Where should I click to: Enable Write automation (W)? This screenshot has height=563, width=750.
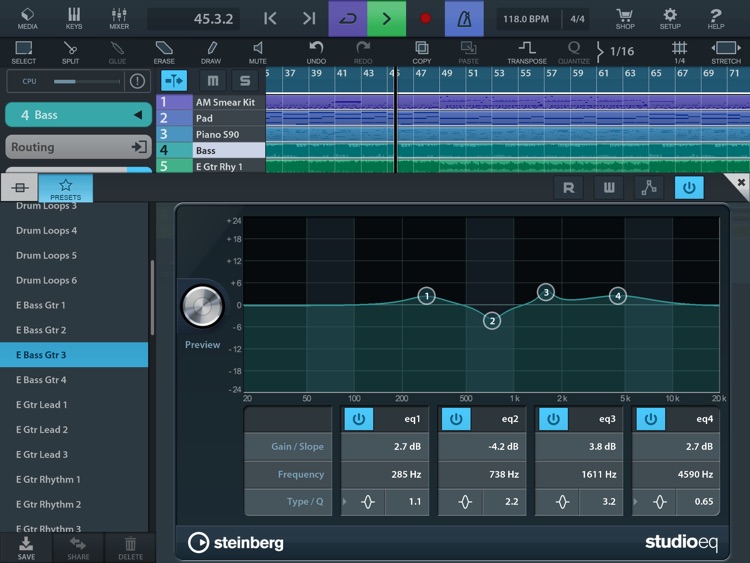tap(608, 188)
